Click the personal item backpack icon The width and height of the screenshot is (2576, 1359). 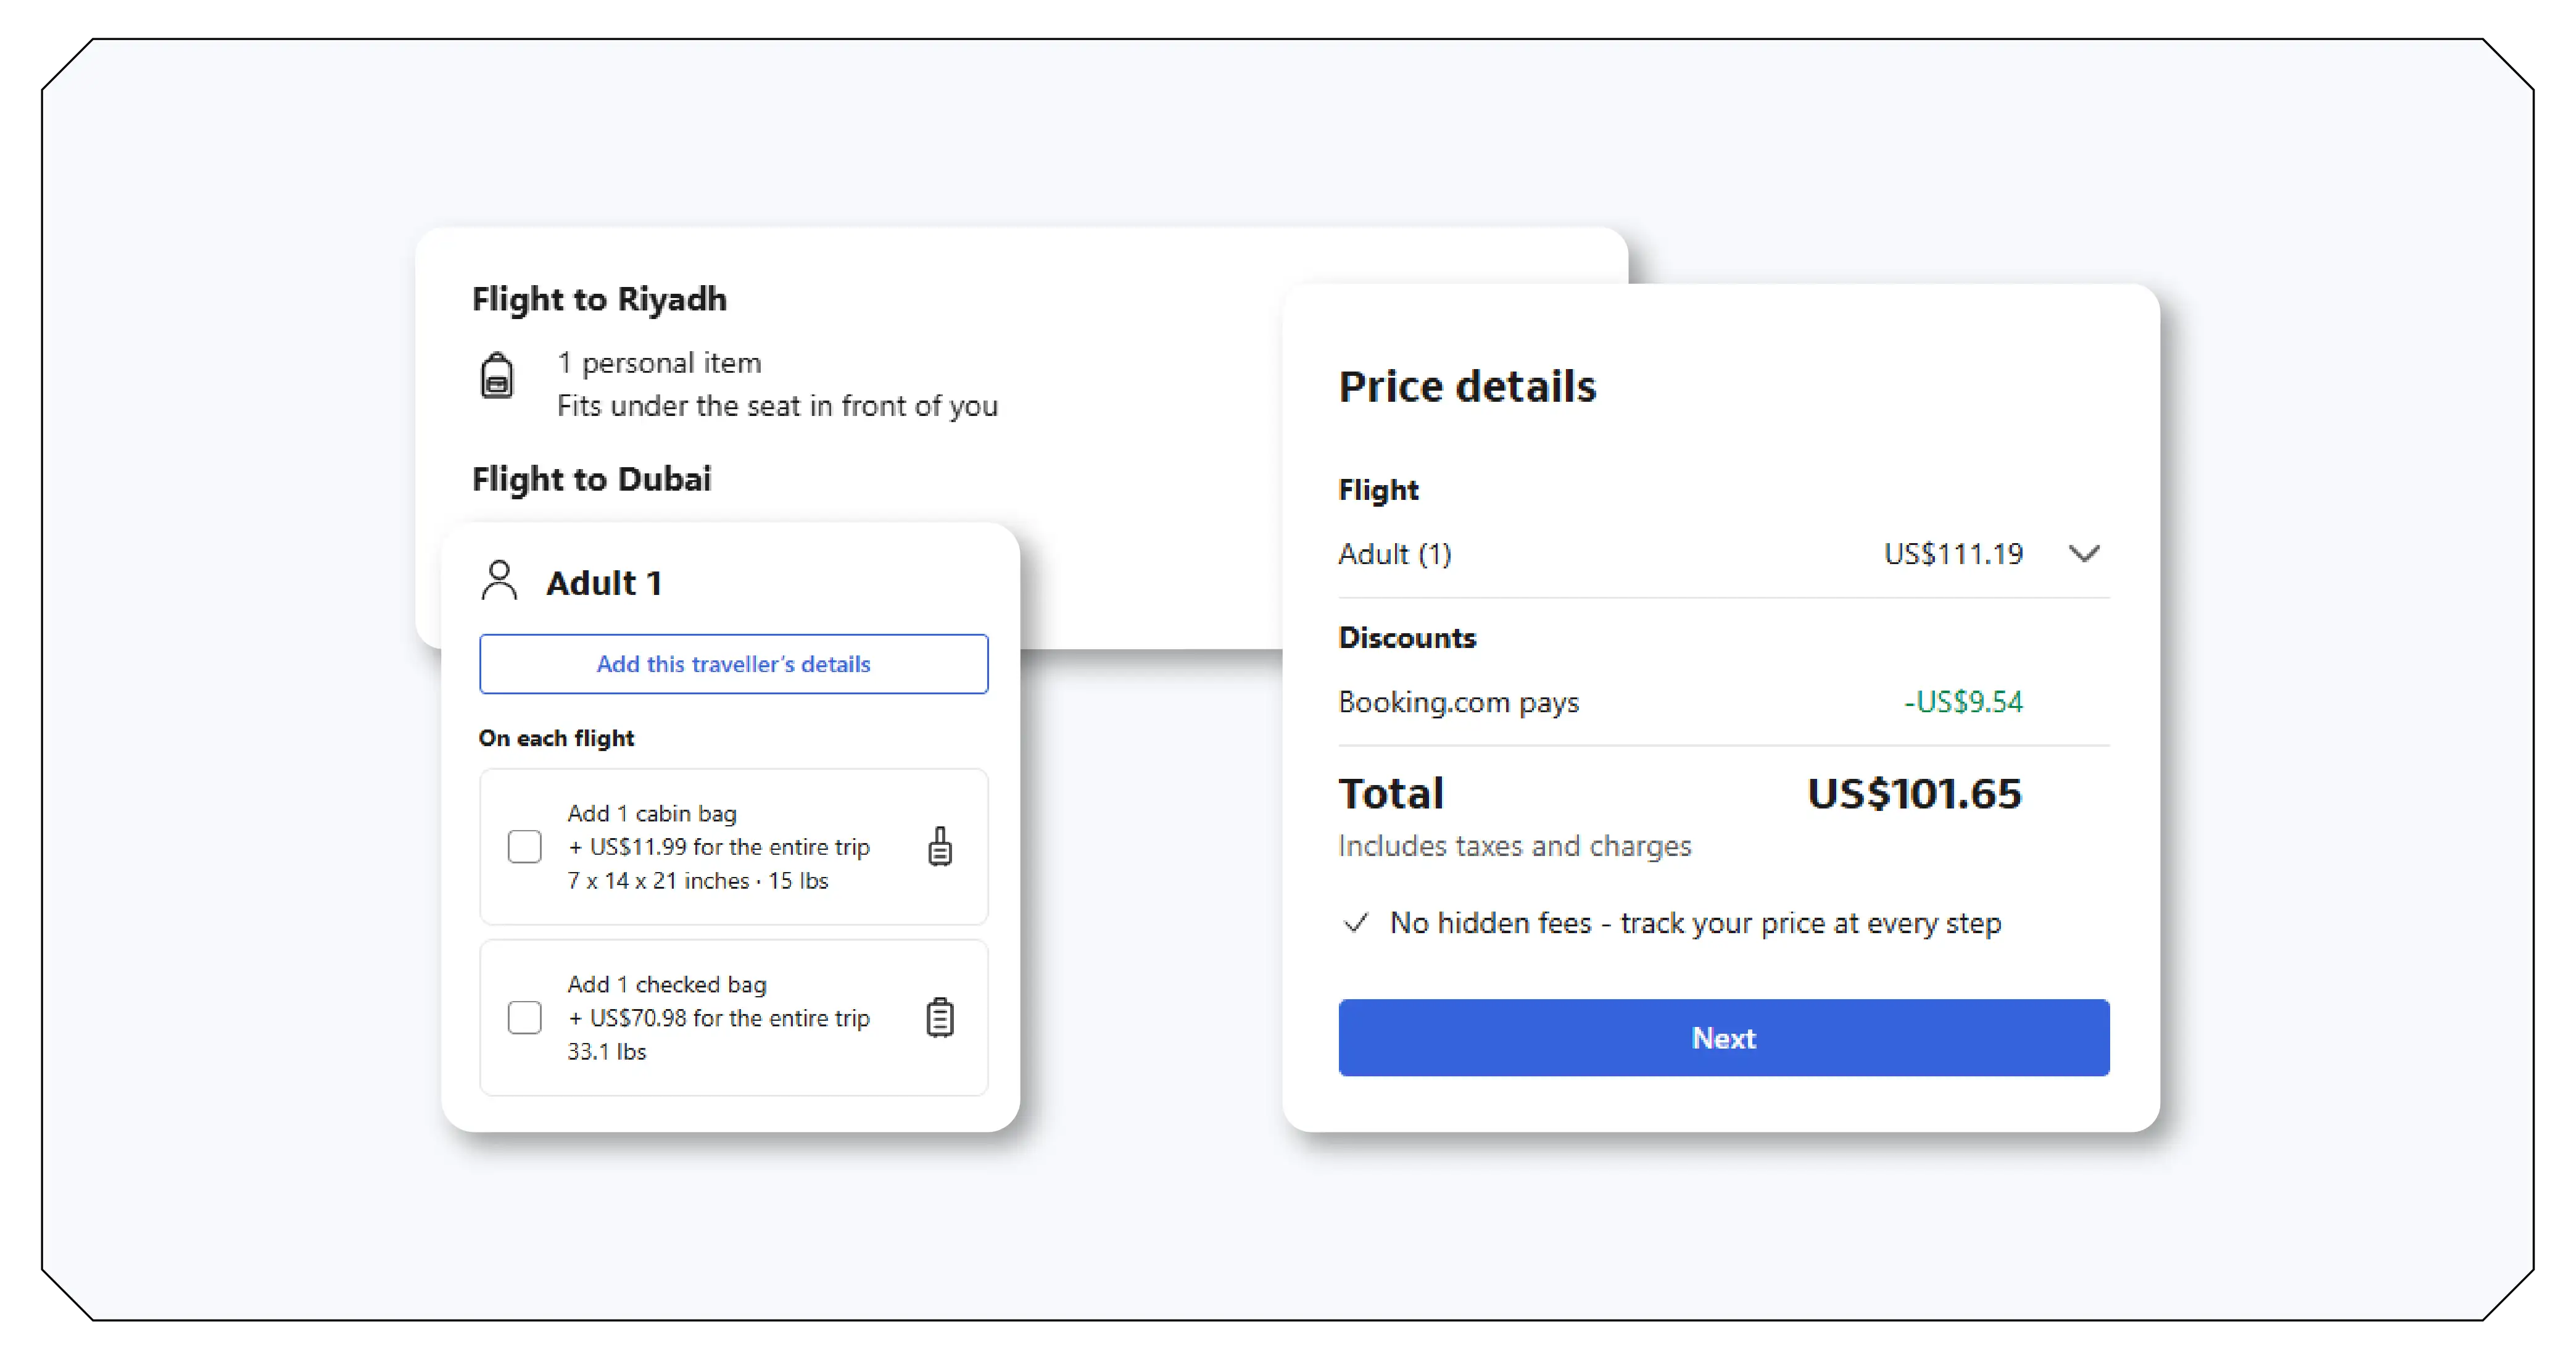point(497,377)
